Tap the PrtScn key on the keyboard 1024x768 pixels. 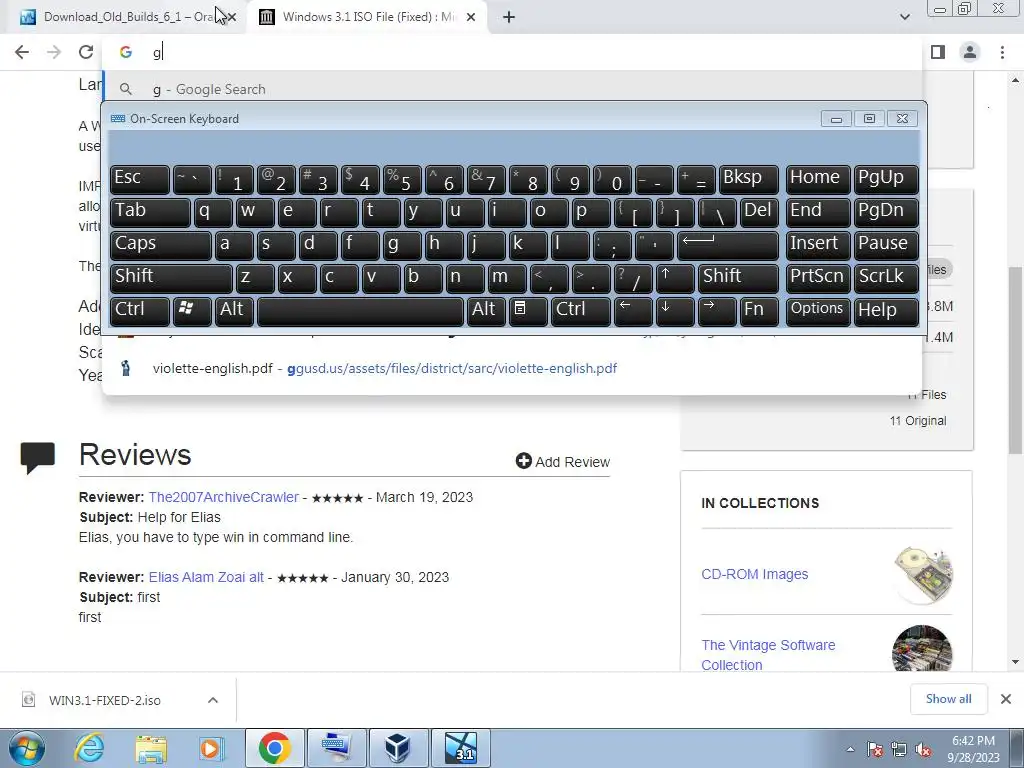click(x=818, y=278)
